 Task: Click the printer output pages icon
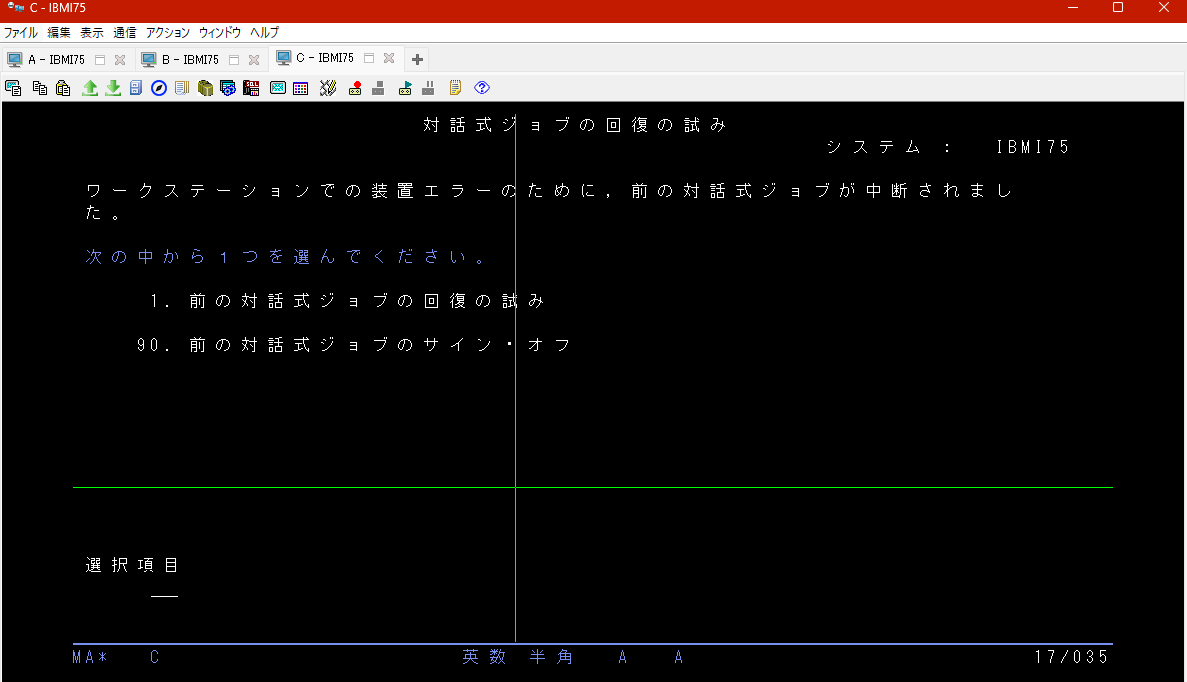point(182,88)
